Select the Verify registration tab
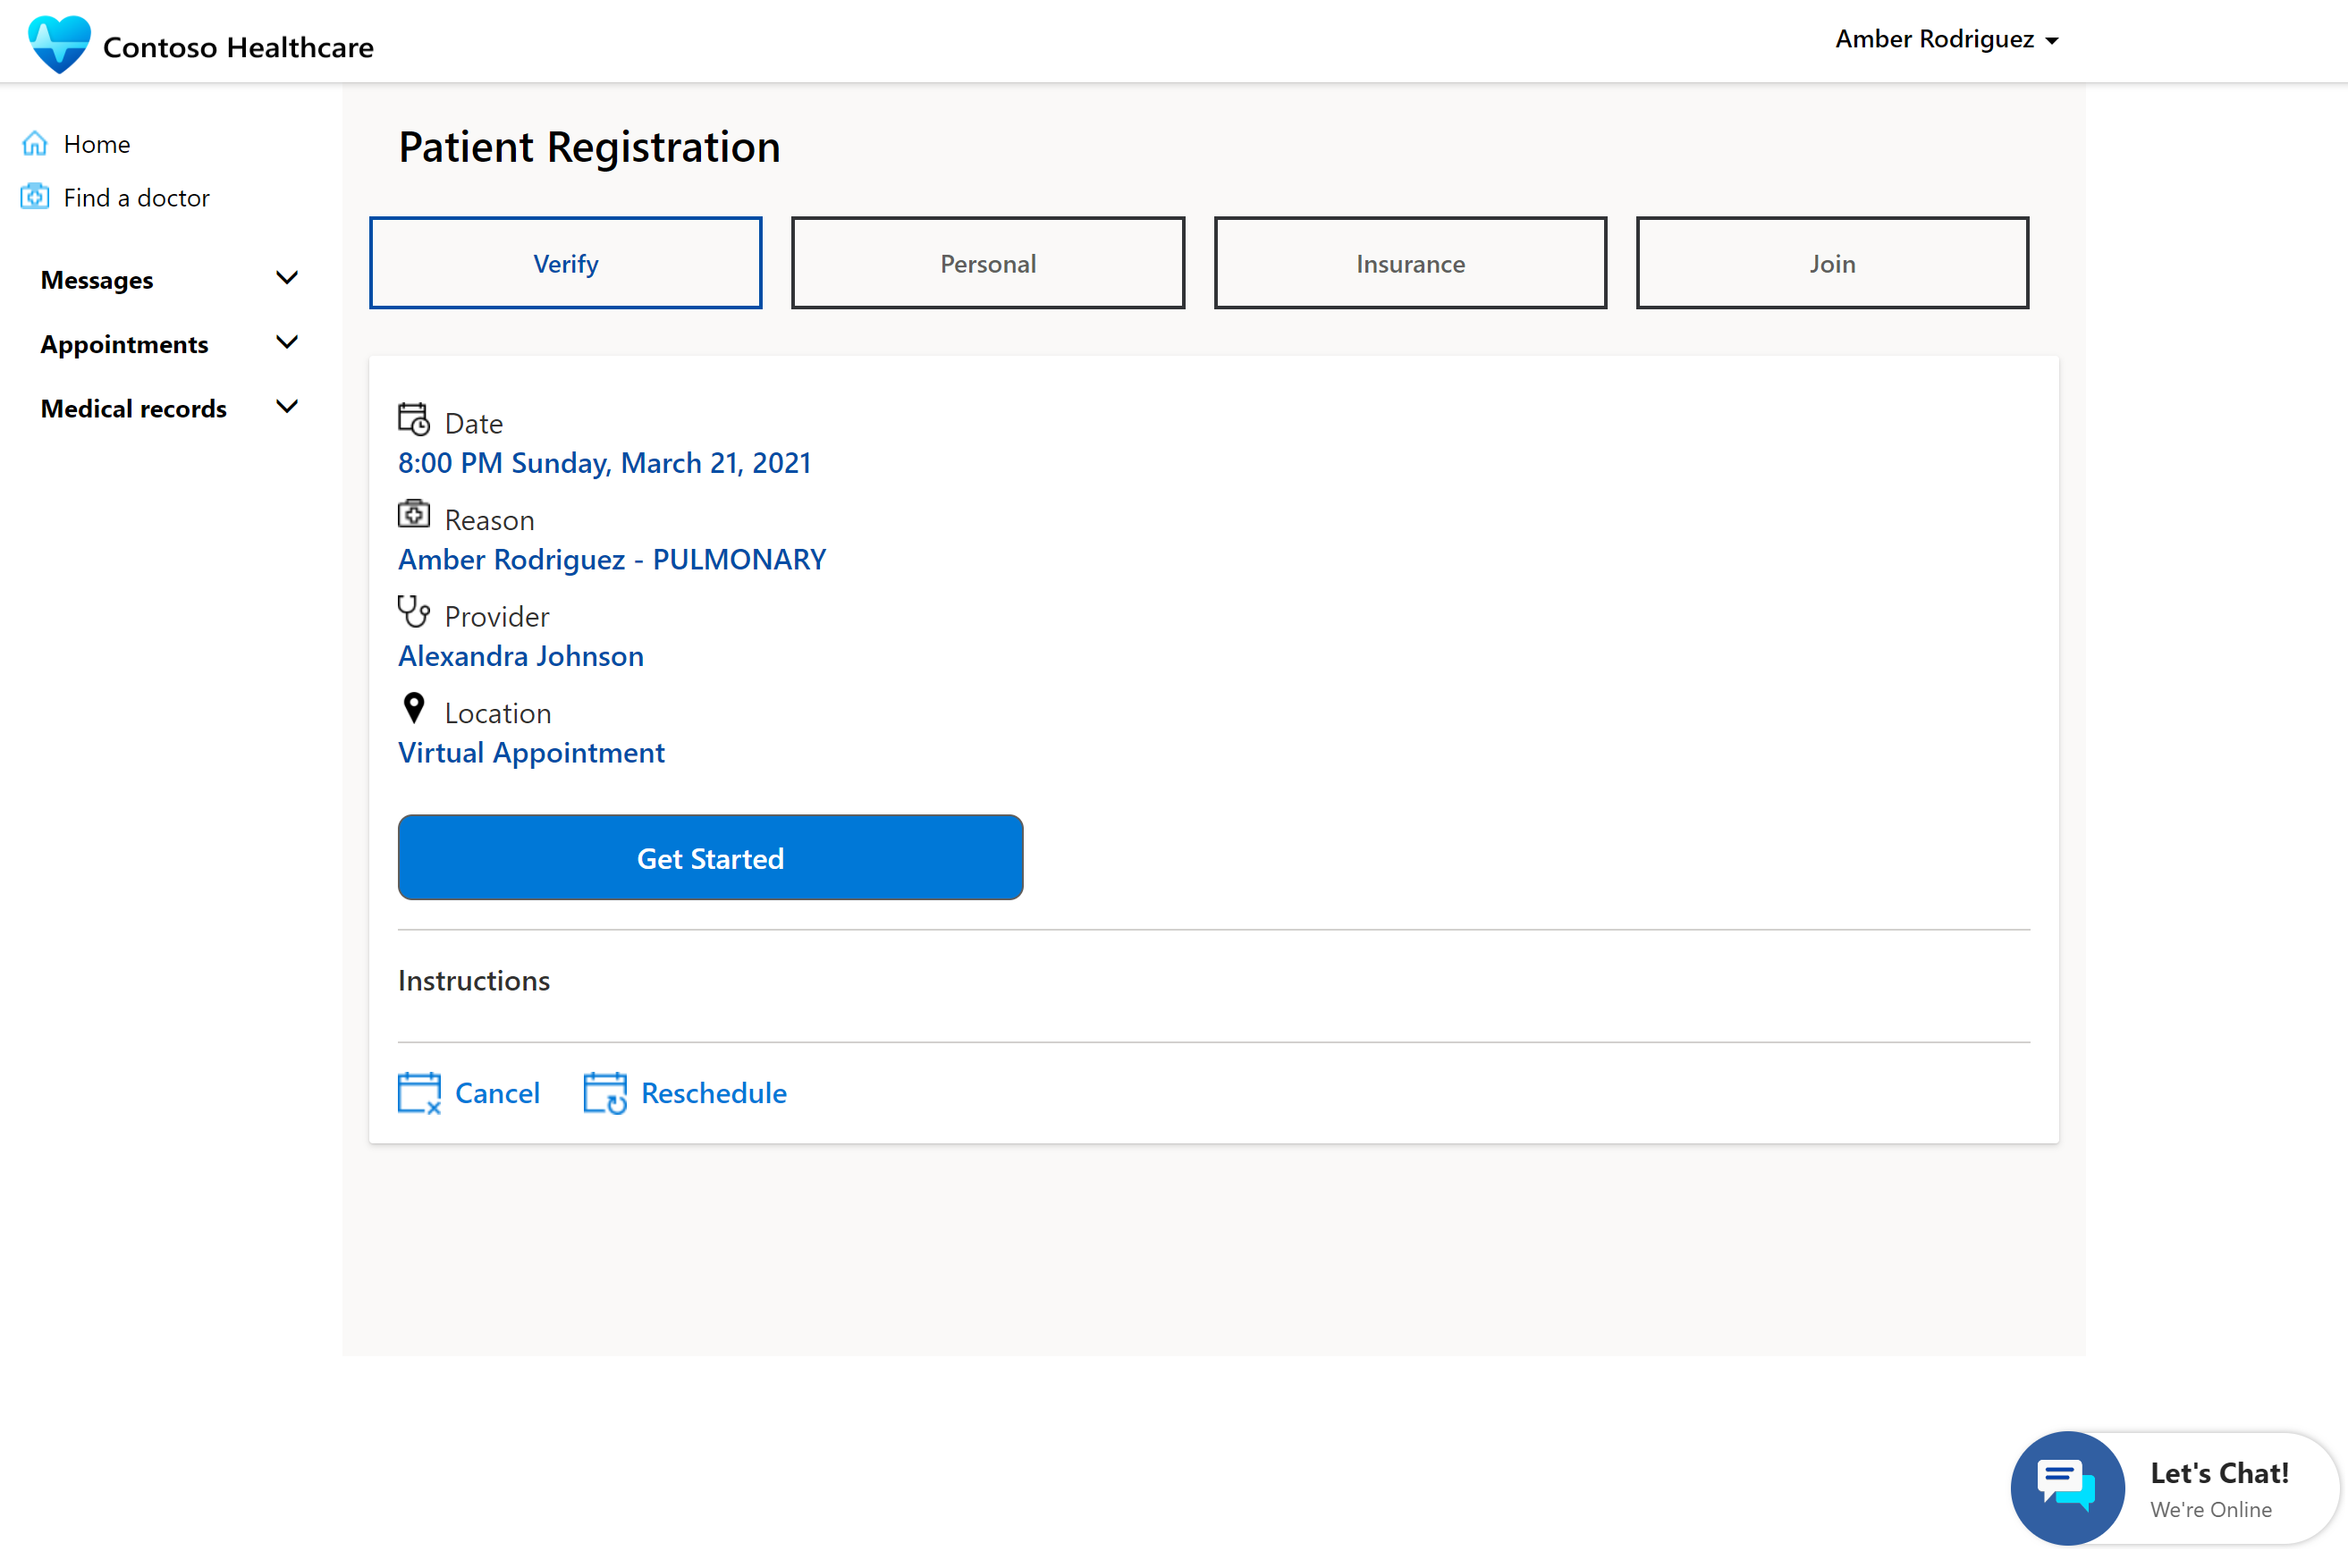Screen dimensions: 2348x1568 pyautogui.click(x=565, y=263)
